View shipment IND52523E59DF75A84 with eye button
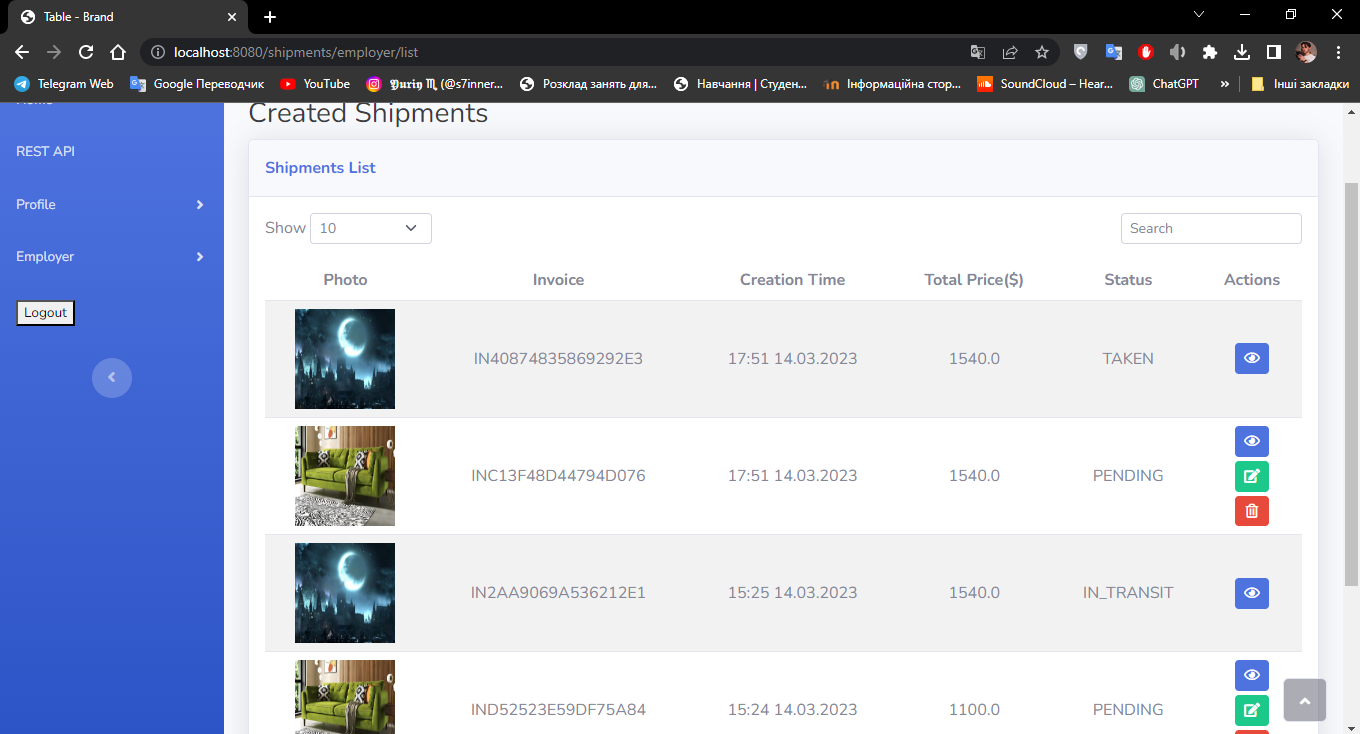1360x734 pixels. (1251, 675)
